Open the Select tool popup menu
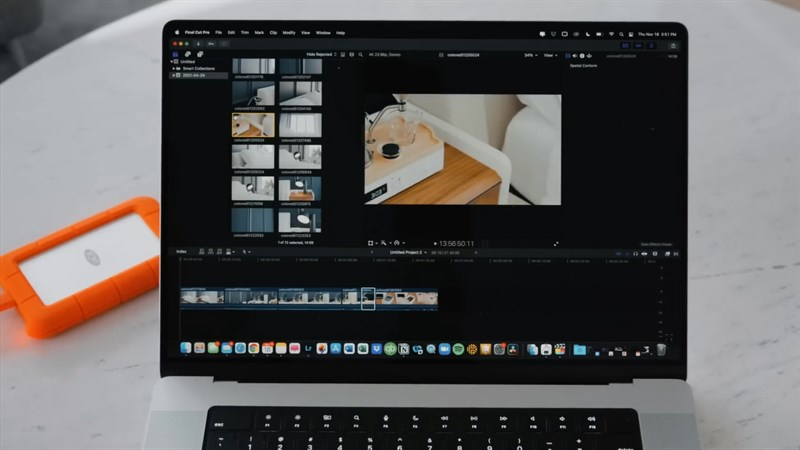 246,252
